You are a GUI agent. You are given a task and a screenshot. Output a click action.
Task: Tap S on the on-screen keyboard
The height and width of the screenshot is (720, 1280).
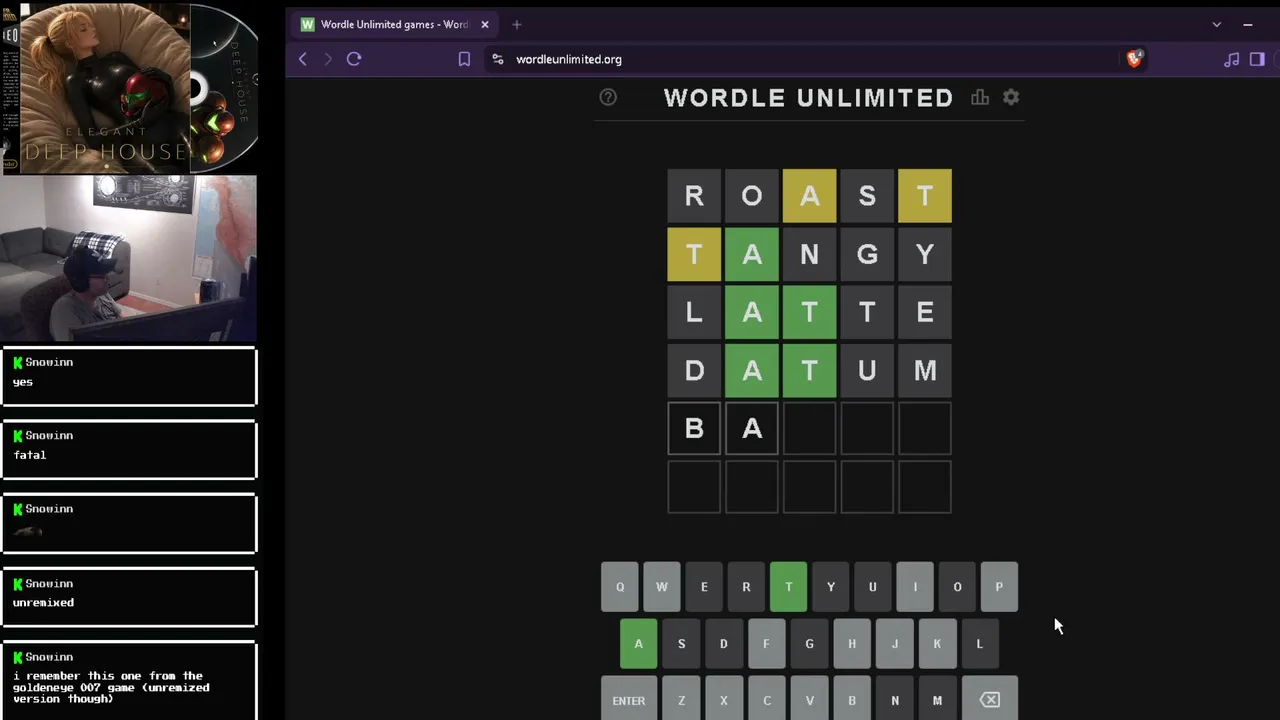pos(682,644)
